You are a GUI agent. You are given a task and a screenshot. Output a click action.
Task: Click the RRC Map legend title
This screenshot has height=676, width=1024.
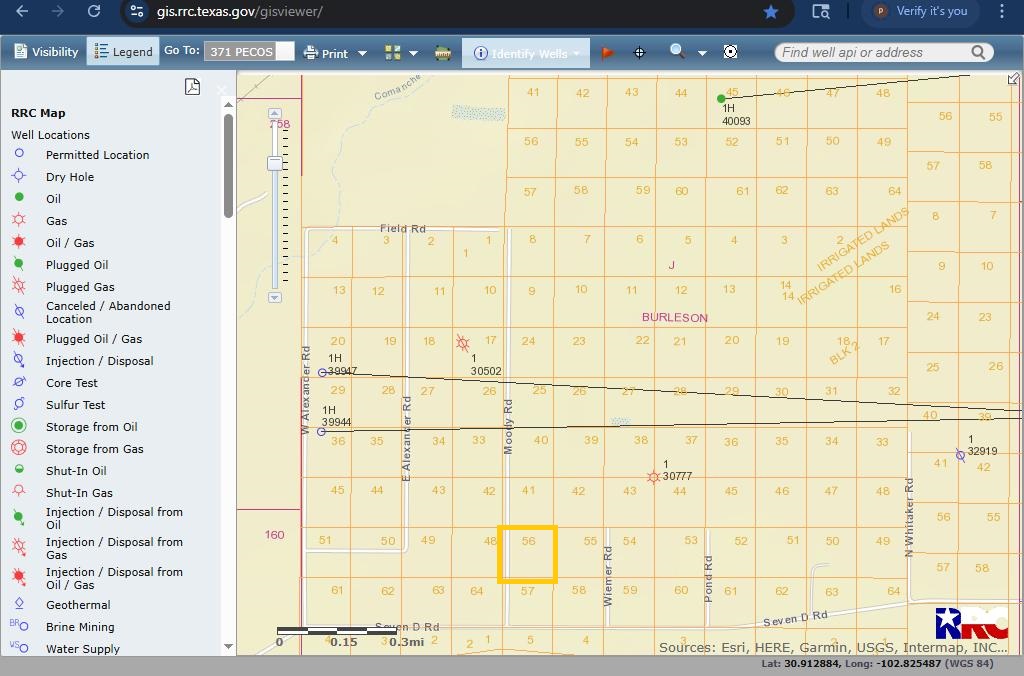(x=38, y=113)
